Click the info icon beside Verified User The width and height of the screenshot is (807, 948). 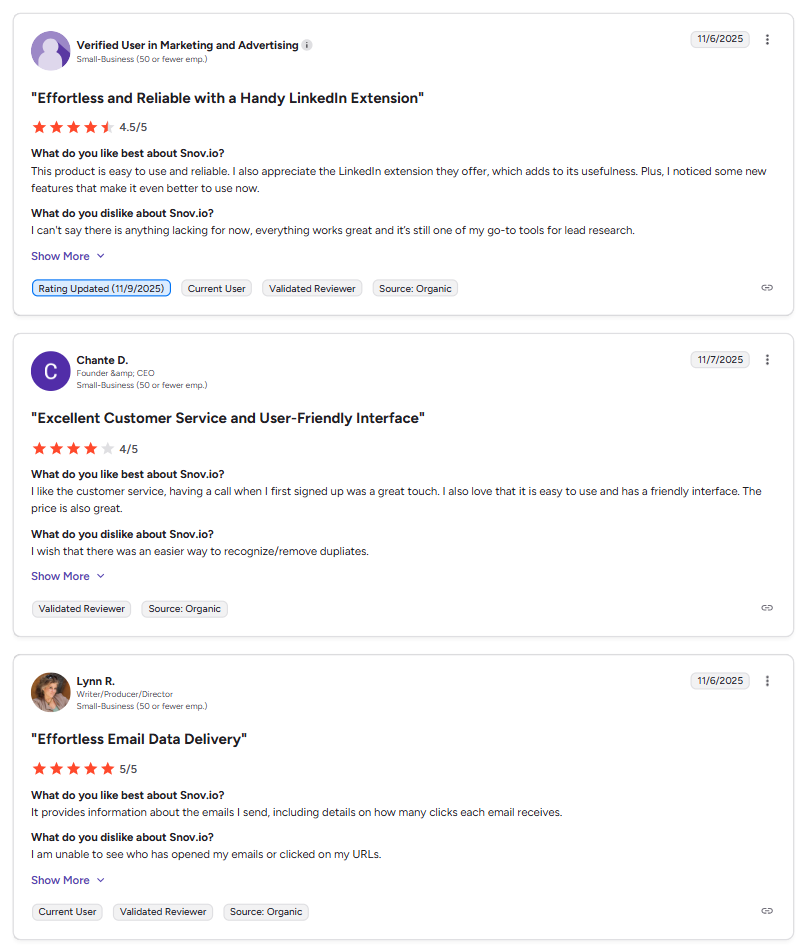(306, 44)
